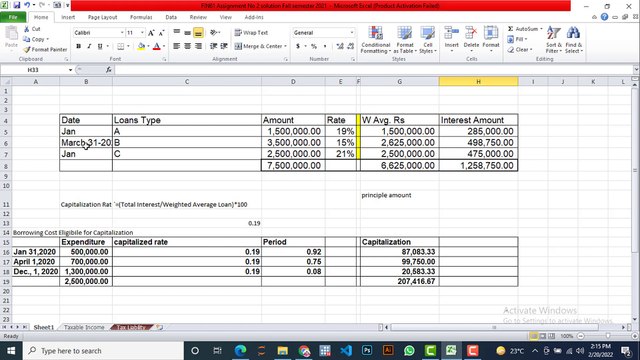
Task: Apply the Font Color red A
Action: click(x=156, y=46)
